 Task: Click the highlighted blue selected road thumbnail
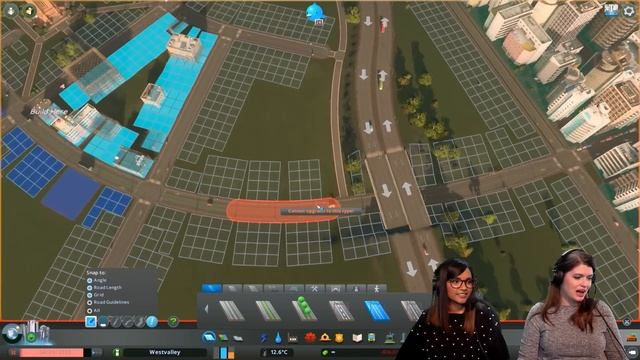point(377,310)
